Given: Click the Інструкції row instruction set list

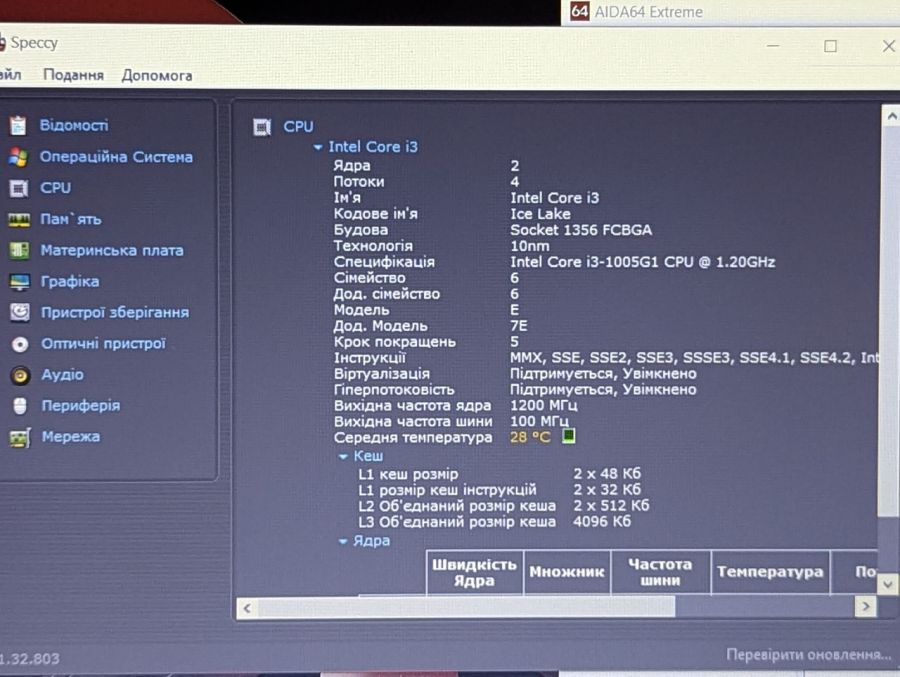Looking at the screenshot, I should pos(694,358).
